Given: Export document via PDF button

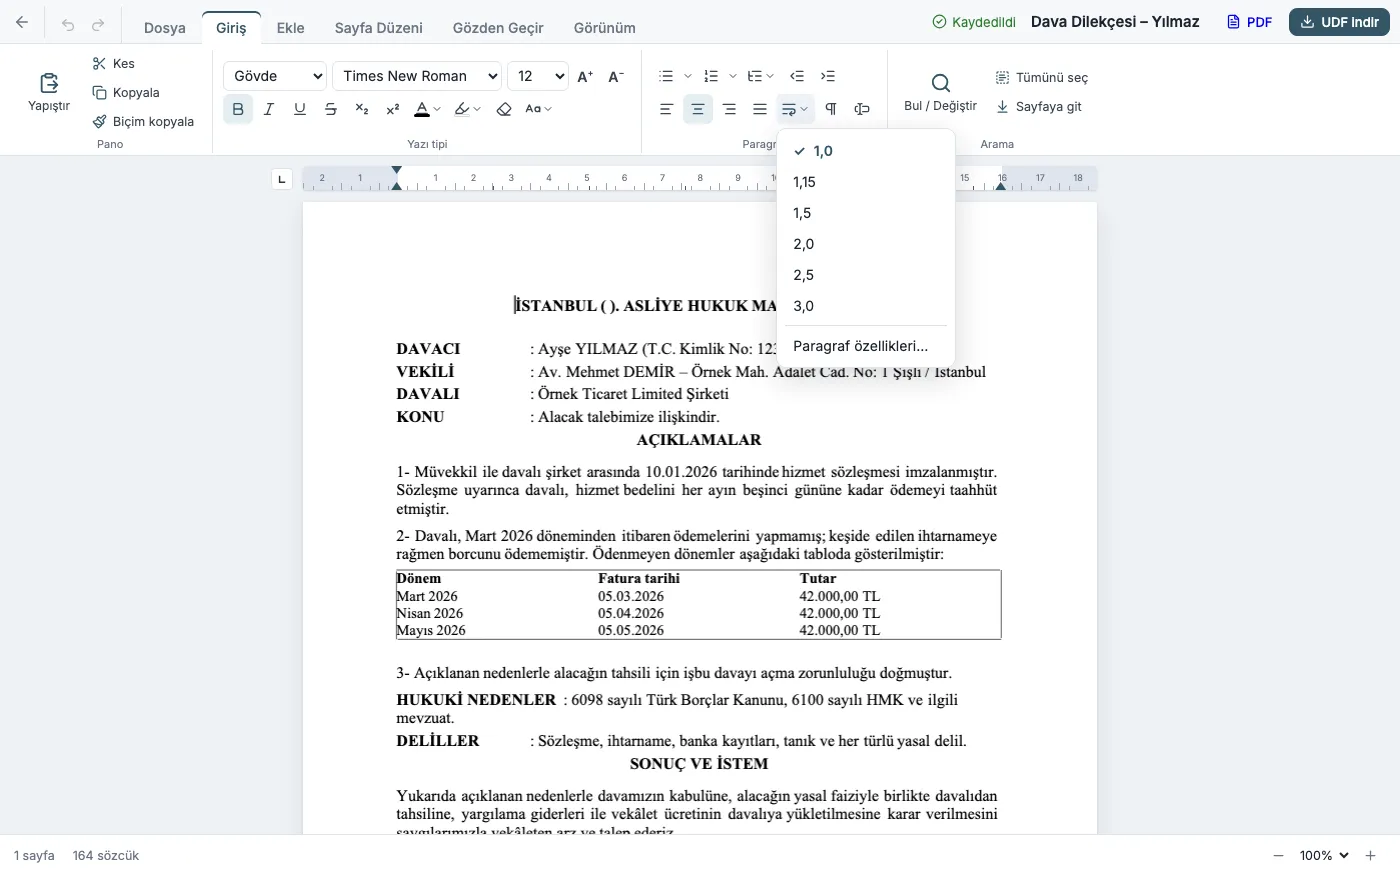Looking at the screenshot, I should coord(1250,22).
